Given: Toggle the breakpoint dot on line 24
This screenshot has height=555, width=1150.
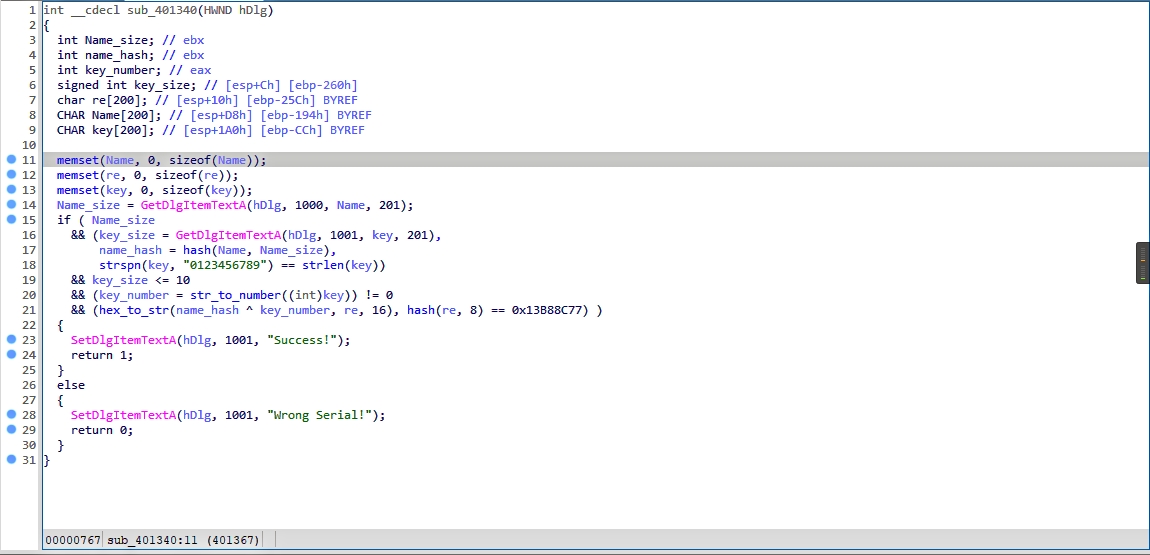Looking at the screenshot, I should (11, 354).
